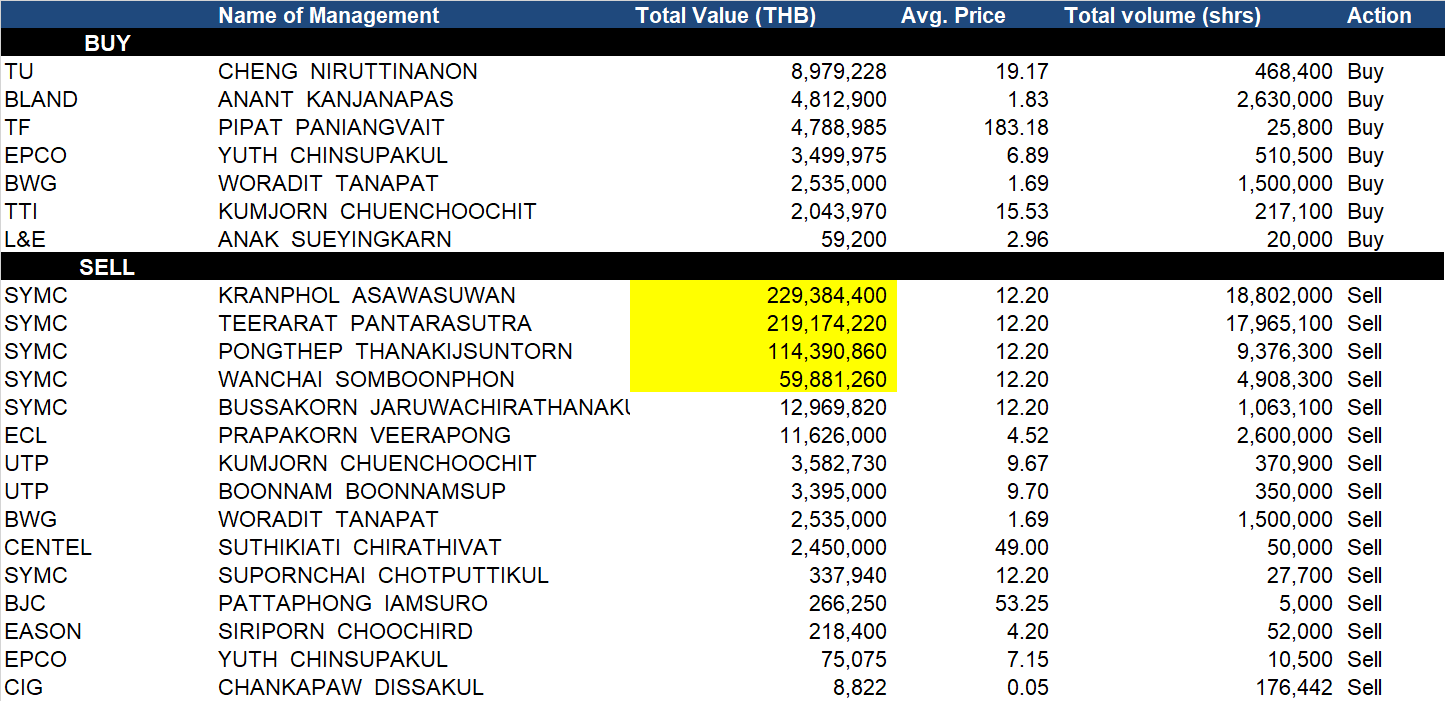The height and width of the screenshot is (701, 1445).
Task: Select the average price 7.15
Action: click(x=1028, y=659)
